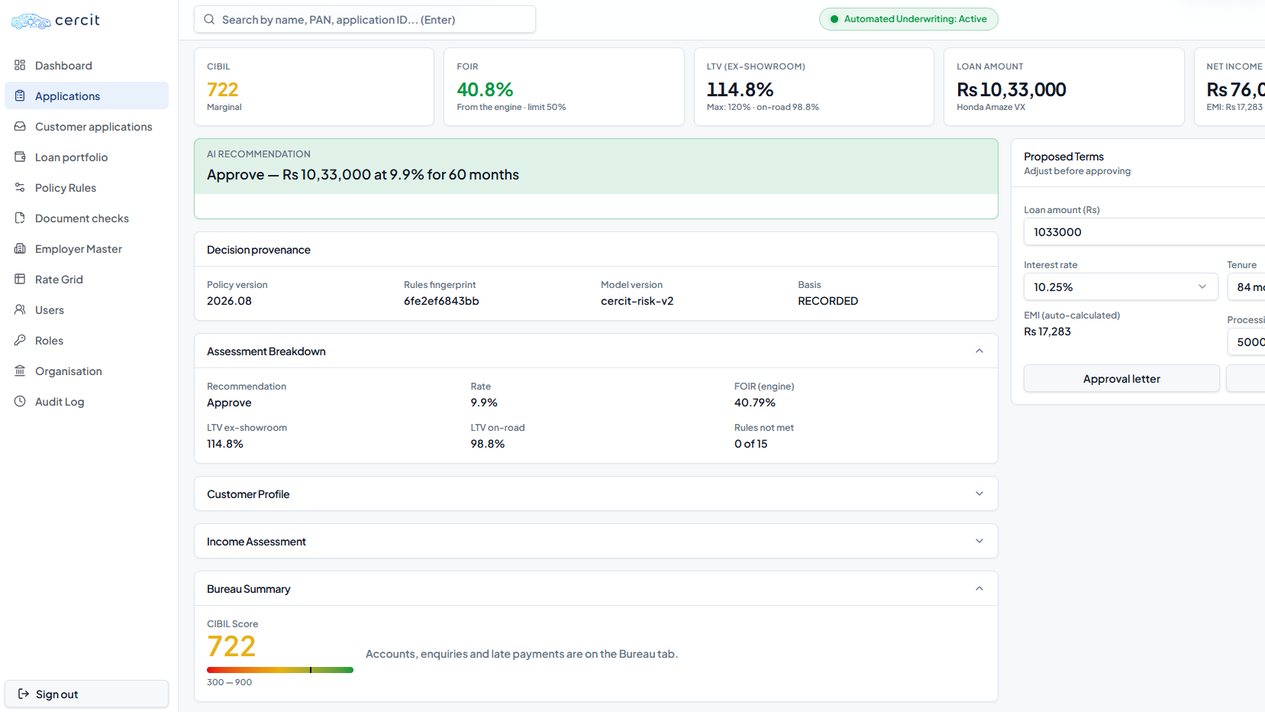The height and width of the screenshot is (712, 1265).
Task: Click the cercit logo
Action: [56, 20]
